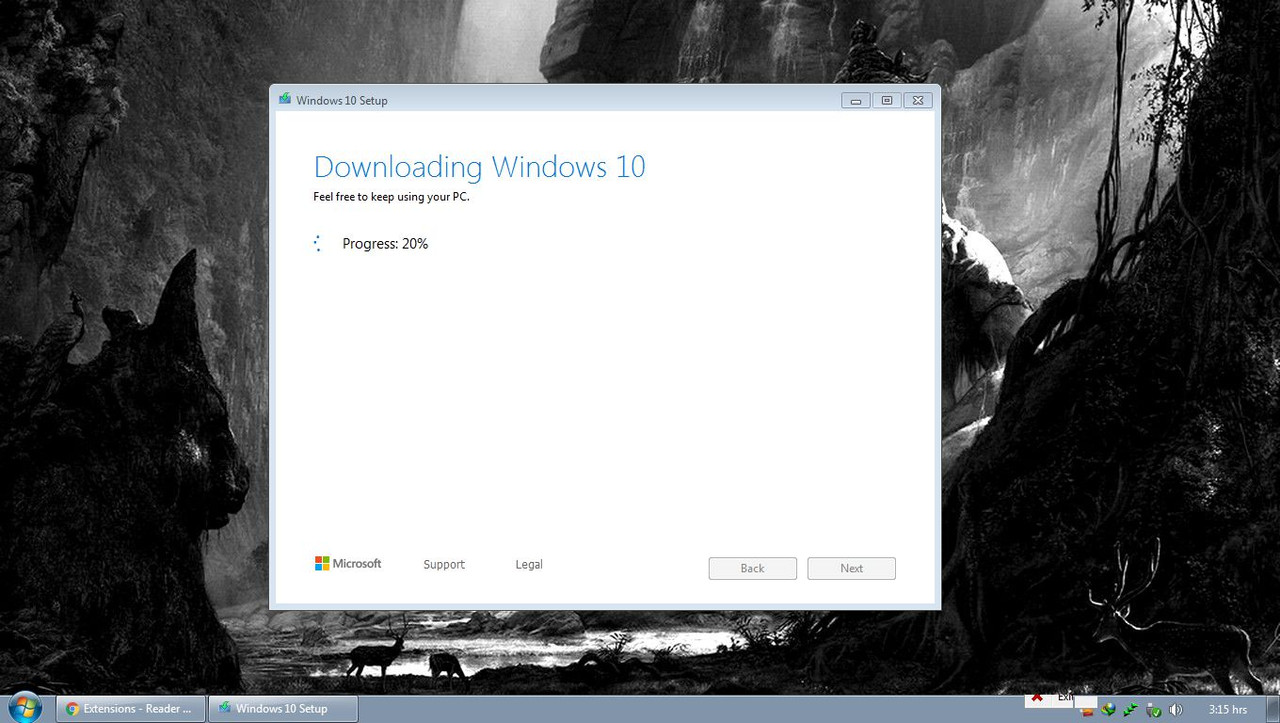This screenshot has height=723, width=1280.
Task: Select the Windows 10 Setup taskbar button
Action: (x=283, y=709)
